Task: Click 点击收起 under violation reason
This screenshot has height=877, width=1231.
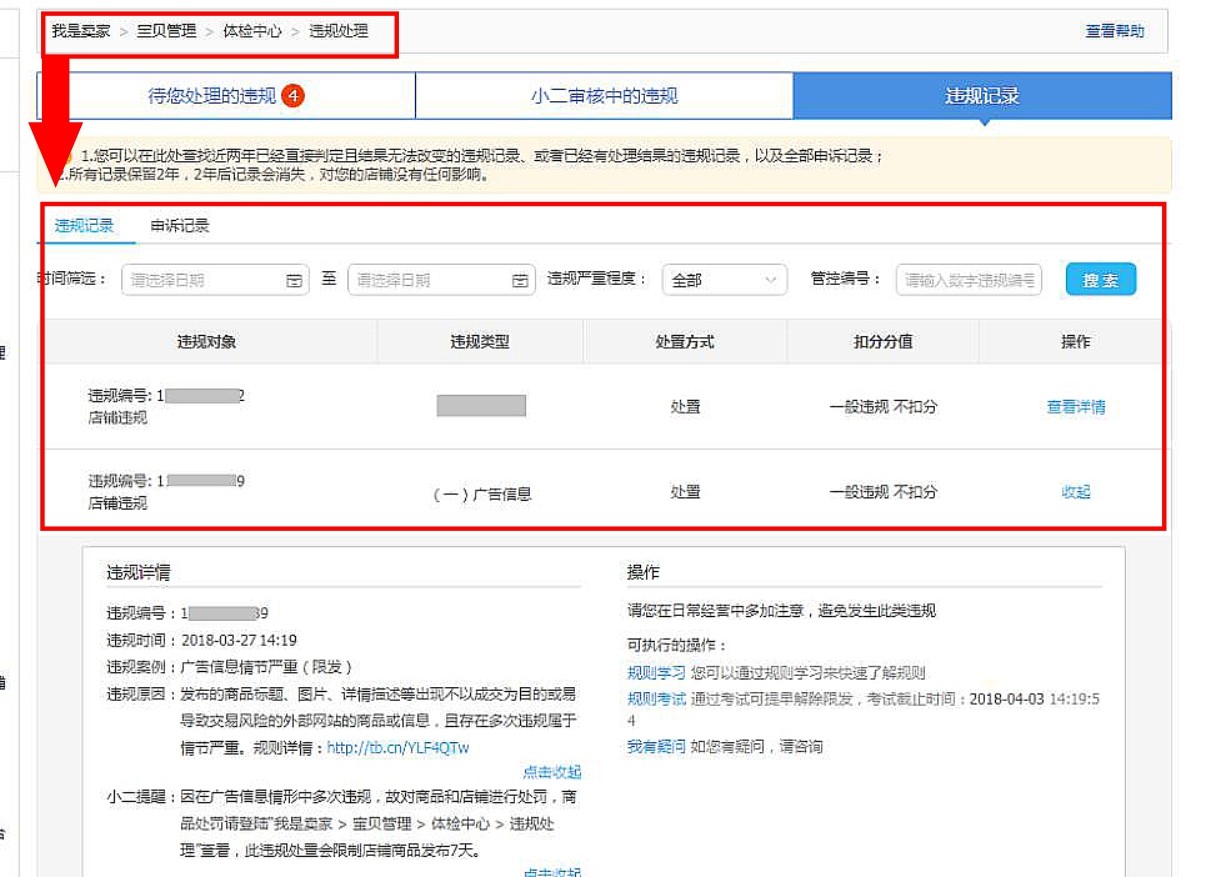Action: point(551,772)
